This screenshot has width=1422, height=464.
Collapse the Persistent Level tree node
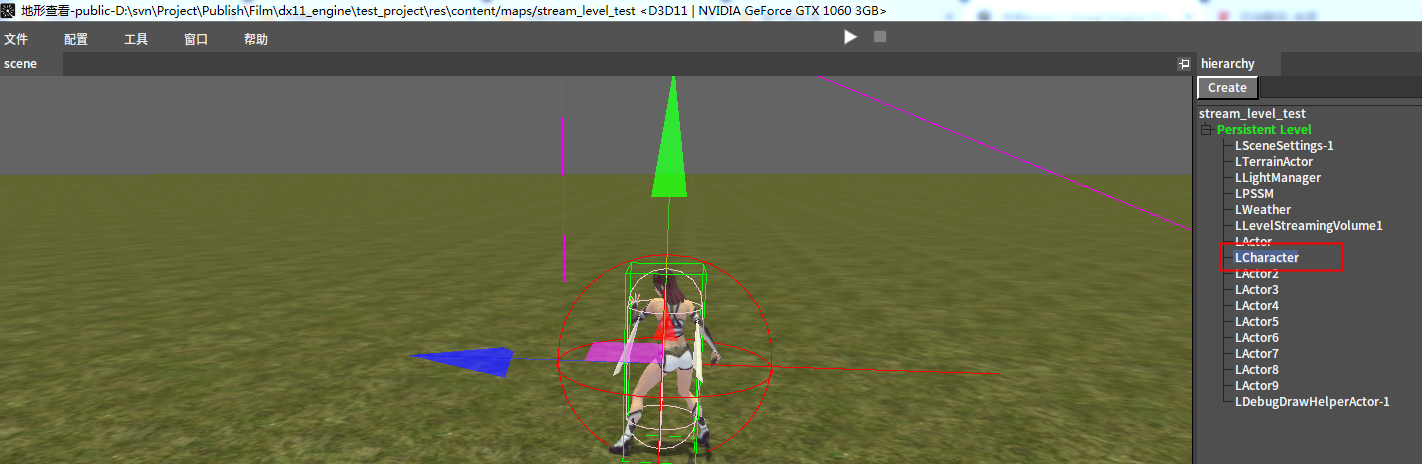(1207, 130)
